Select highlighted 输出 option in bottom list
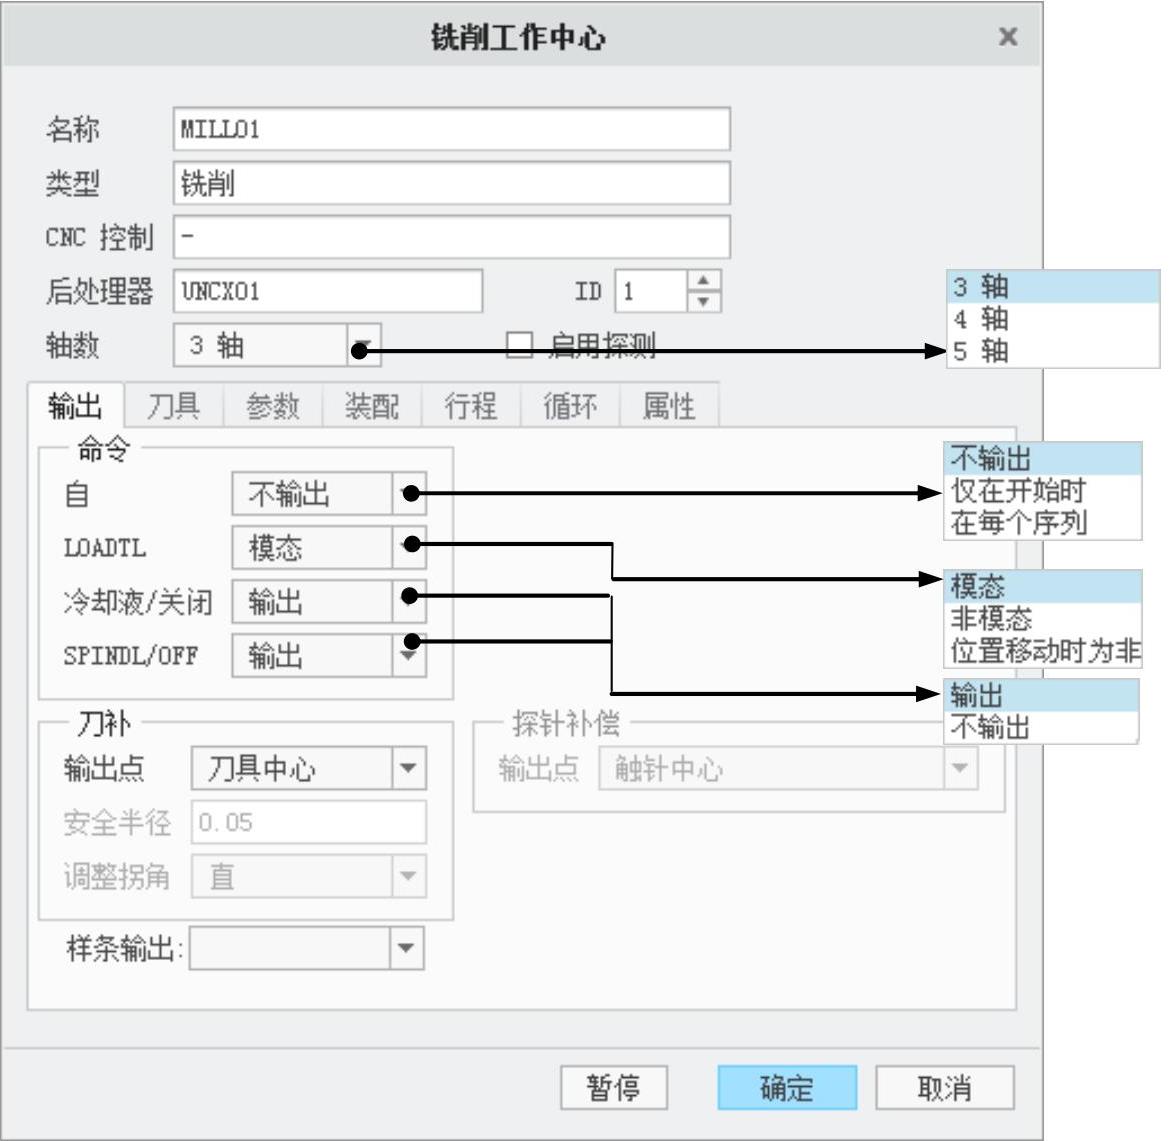 point(1041,695)
